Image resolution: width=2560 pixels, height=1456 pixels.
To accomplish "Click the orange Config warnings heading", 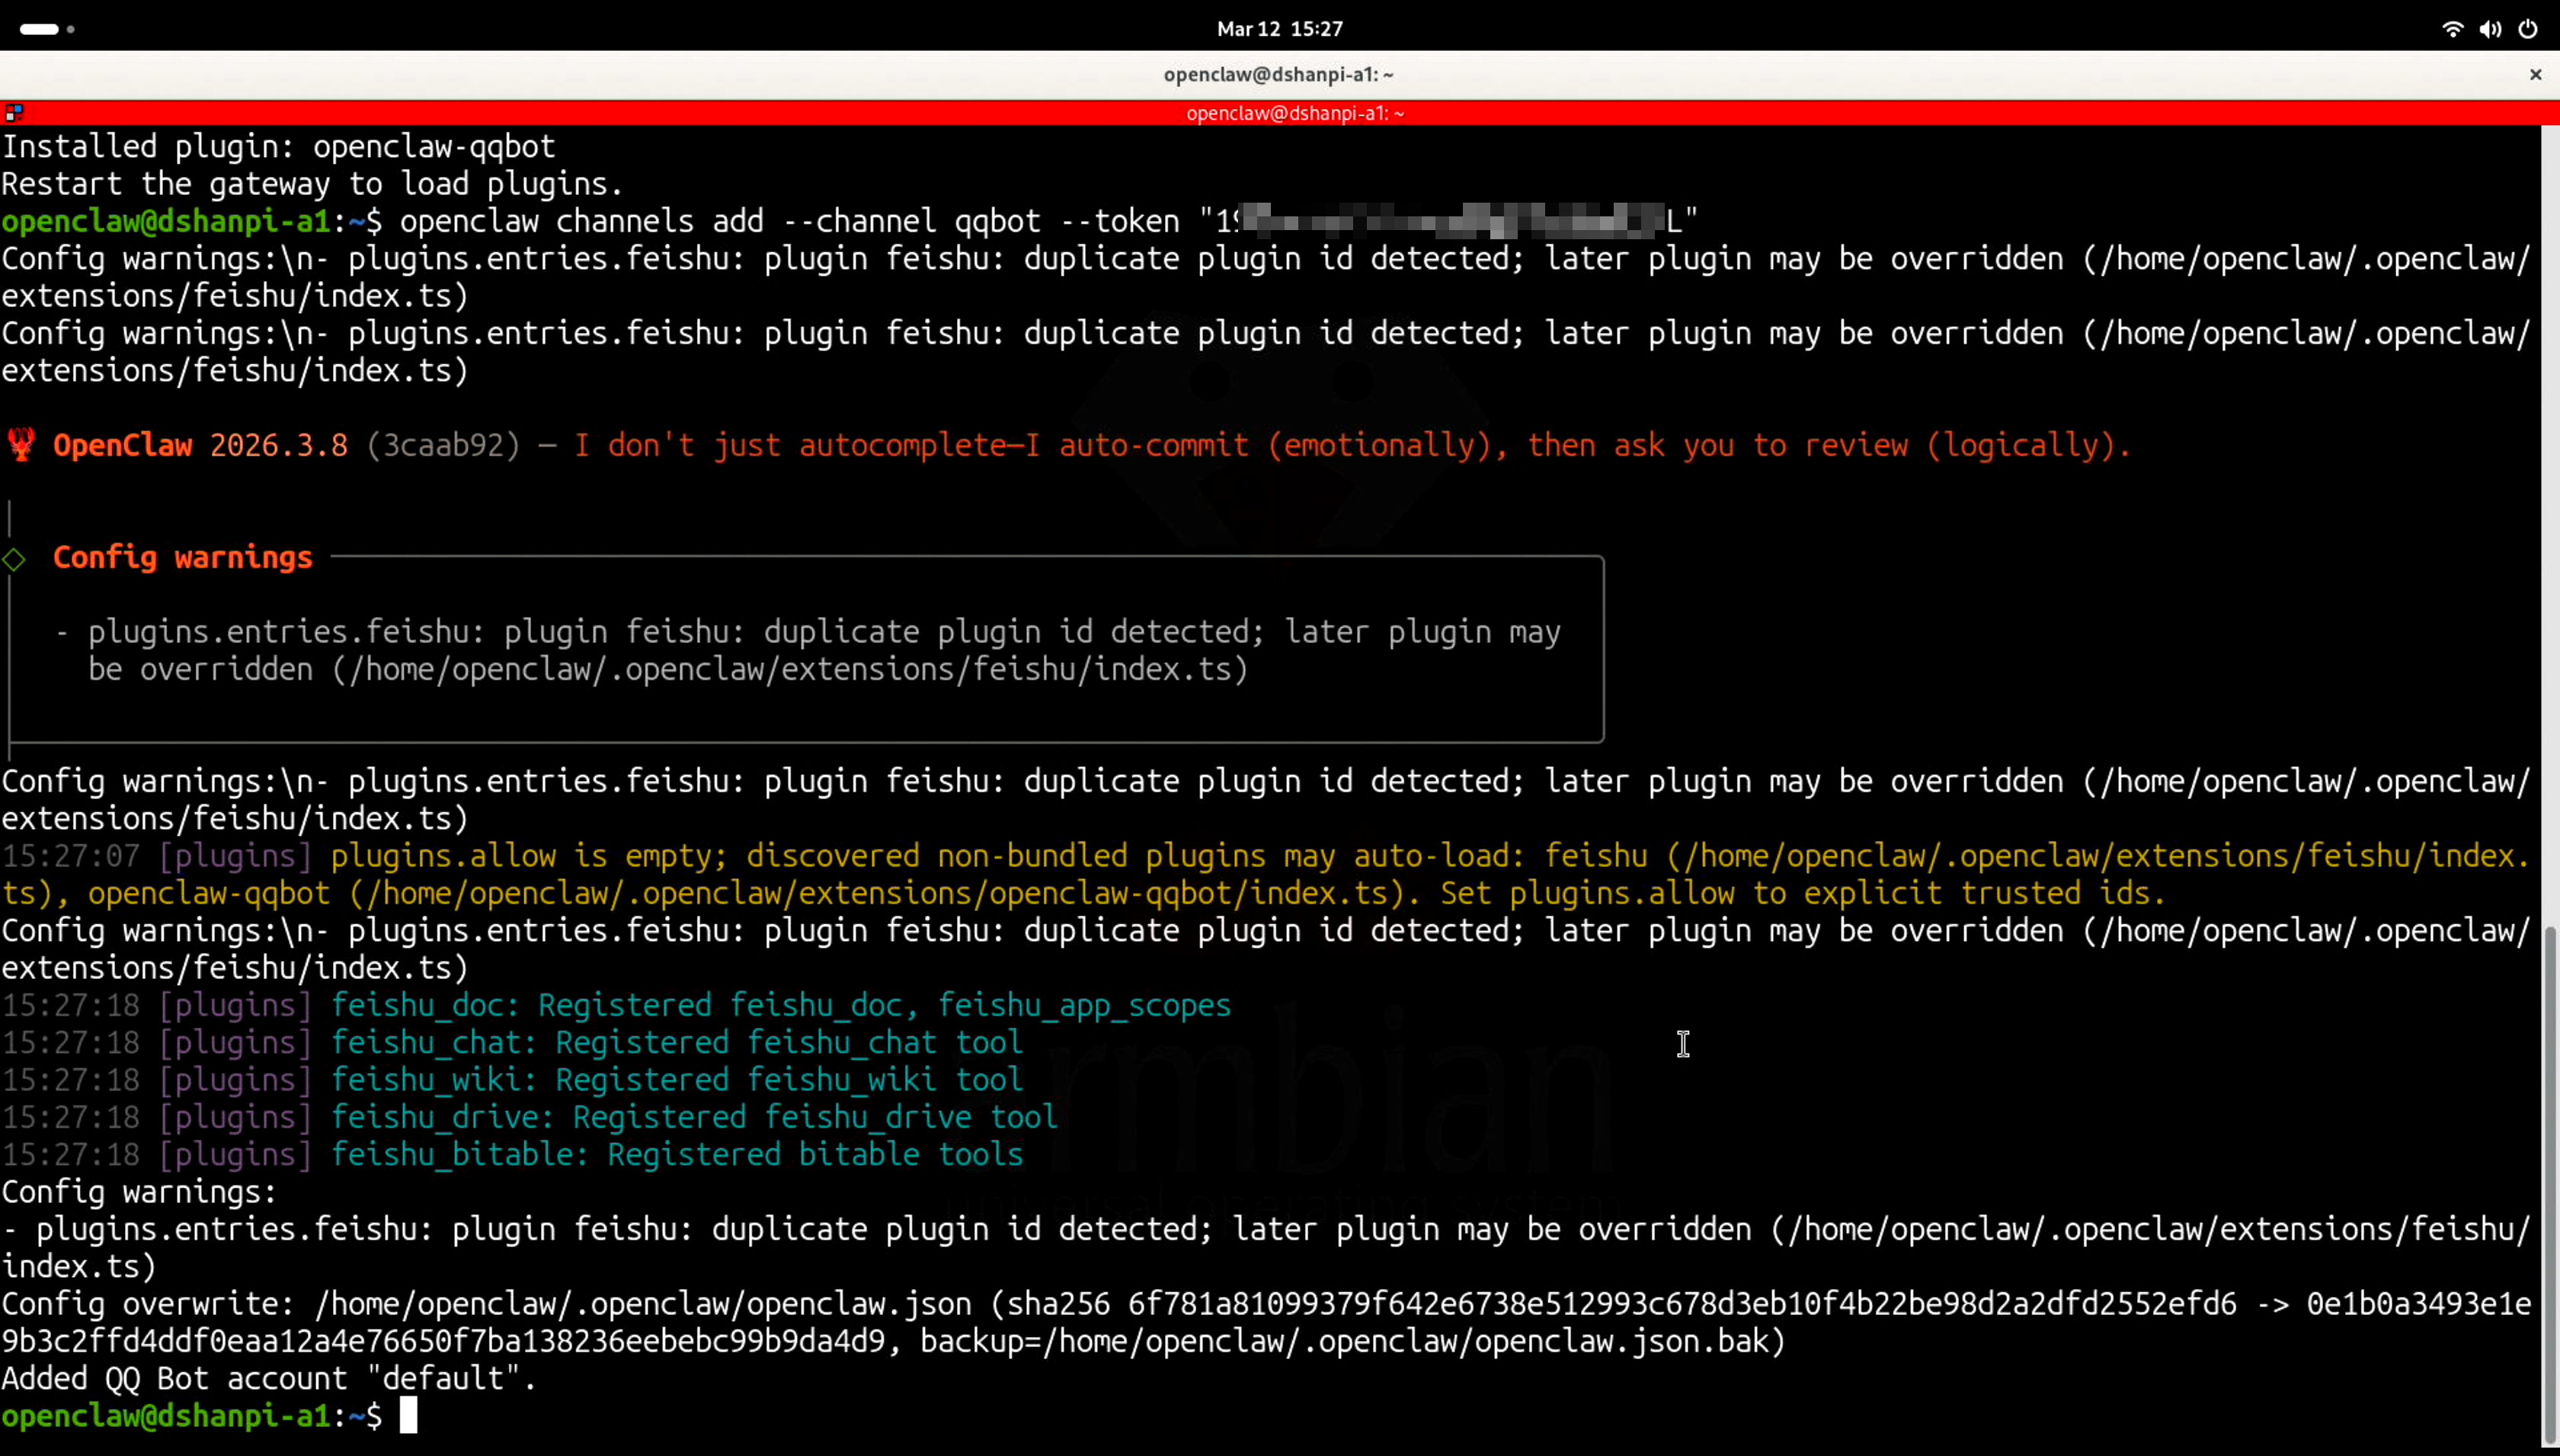I will [182, 558].
